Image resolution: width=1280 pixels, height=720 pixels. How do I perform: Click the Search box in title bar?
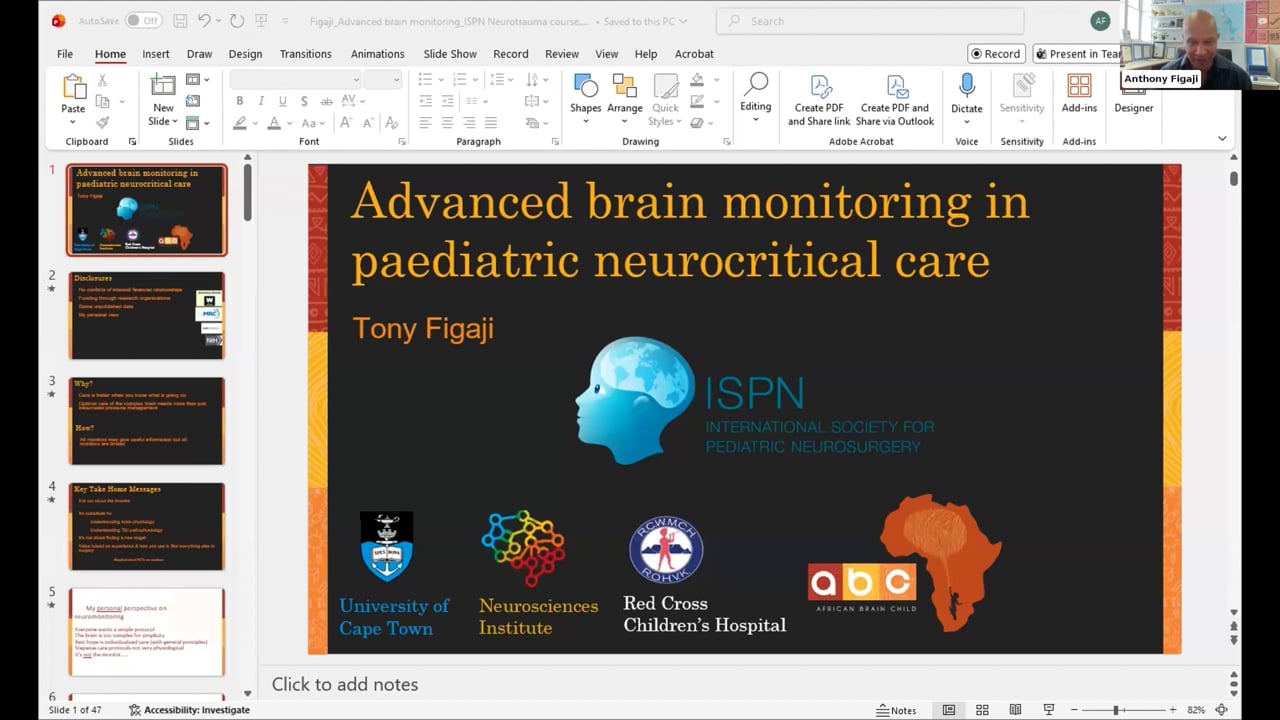870,20
